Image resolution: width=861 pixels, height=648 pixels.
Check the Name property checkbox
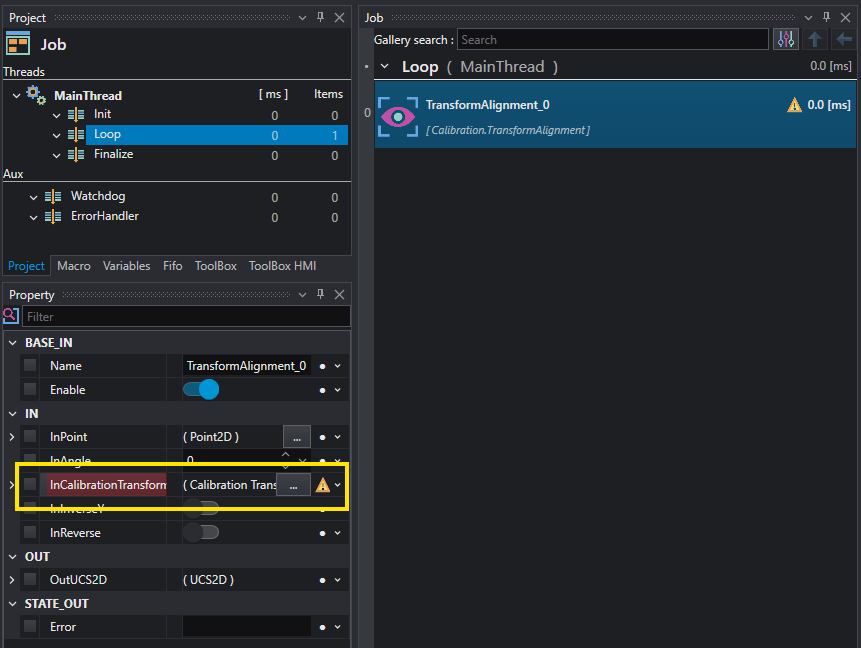(30, 365)
